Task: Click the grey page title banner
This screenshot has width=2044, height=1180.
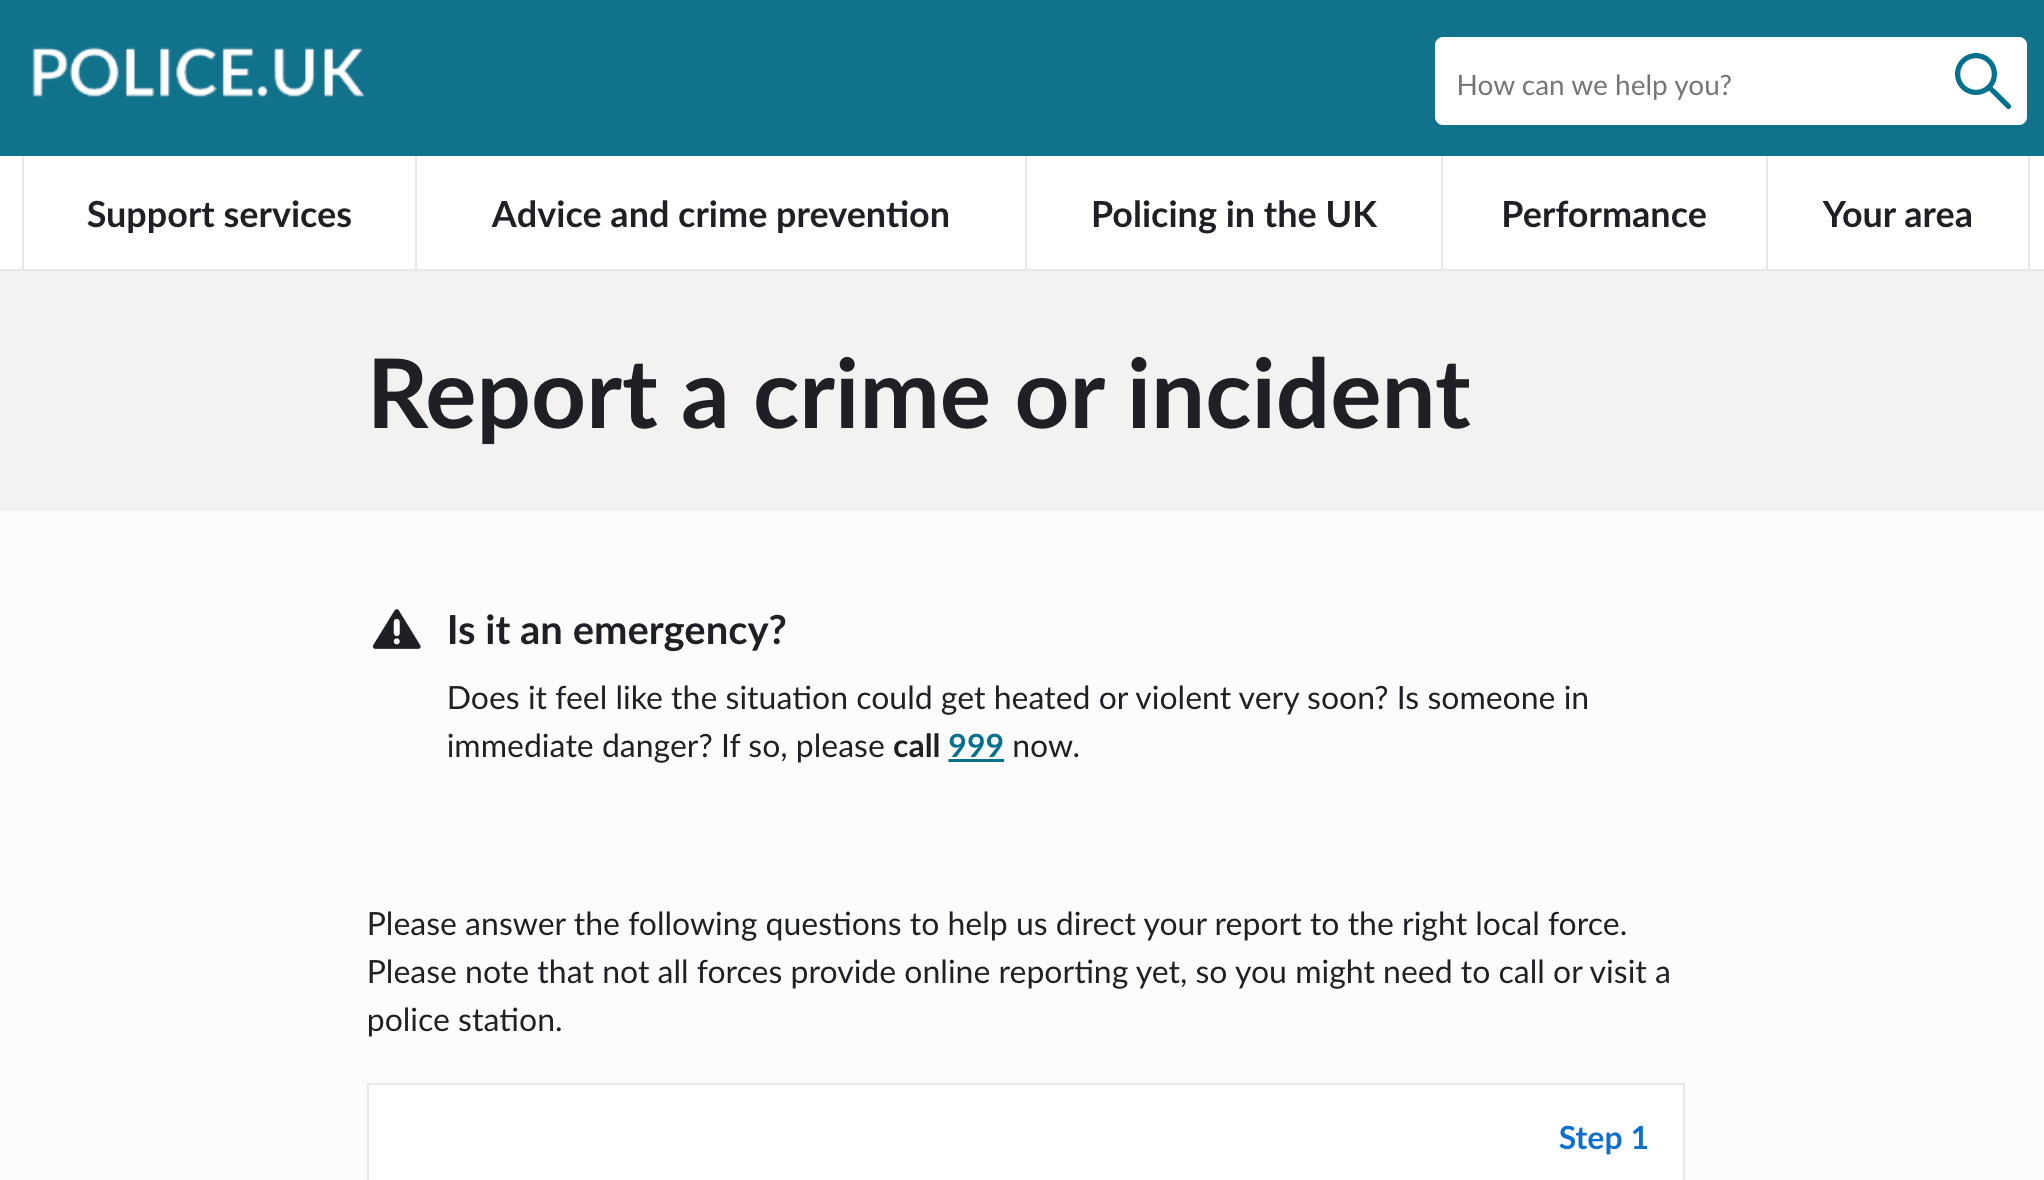Action: coord(1022,391)
